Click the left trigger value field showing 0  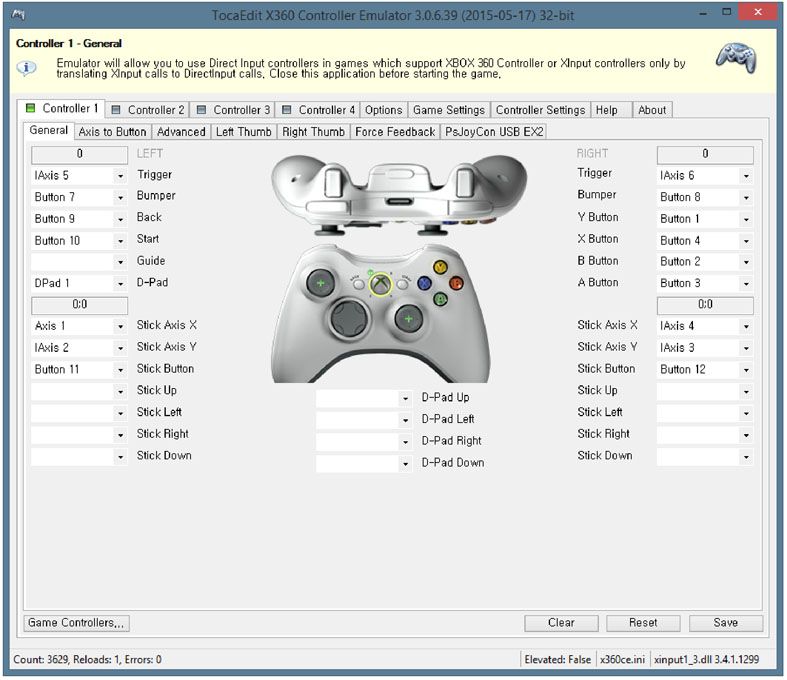point(79,155)
